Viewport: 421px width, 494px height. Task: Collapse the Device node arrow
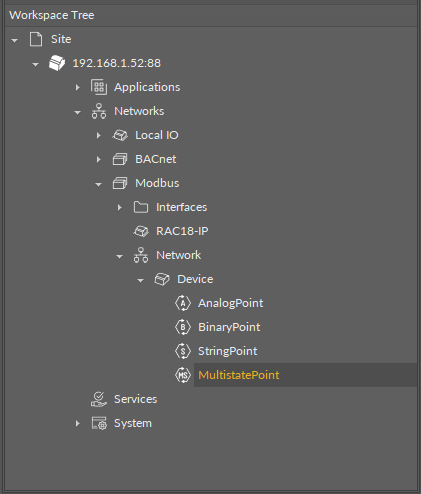tap(140, 280)
